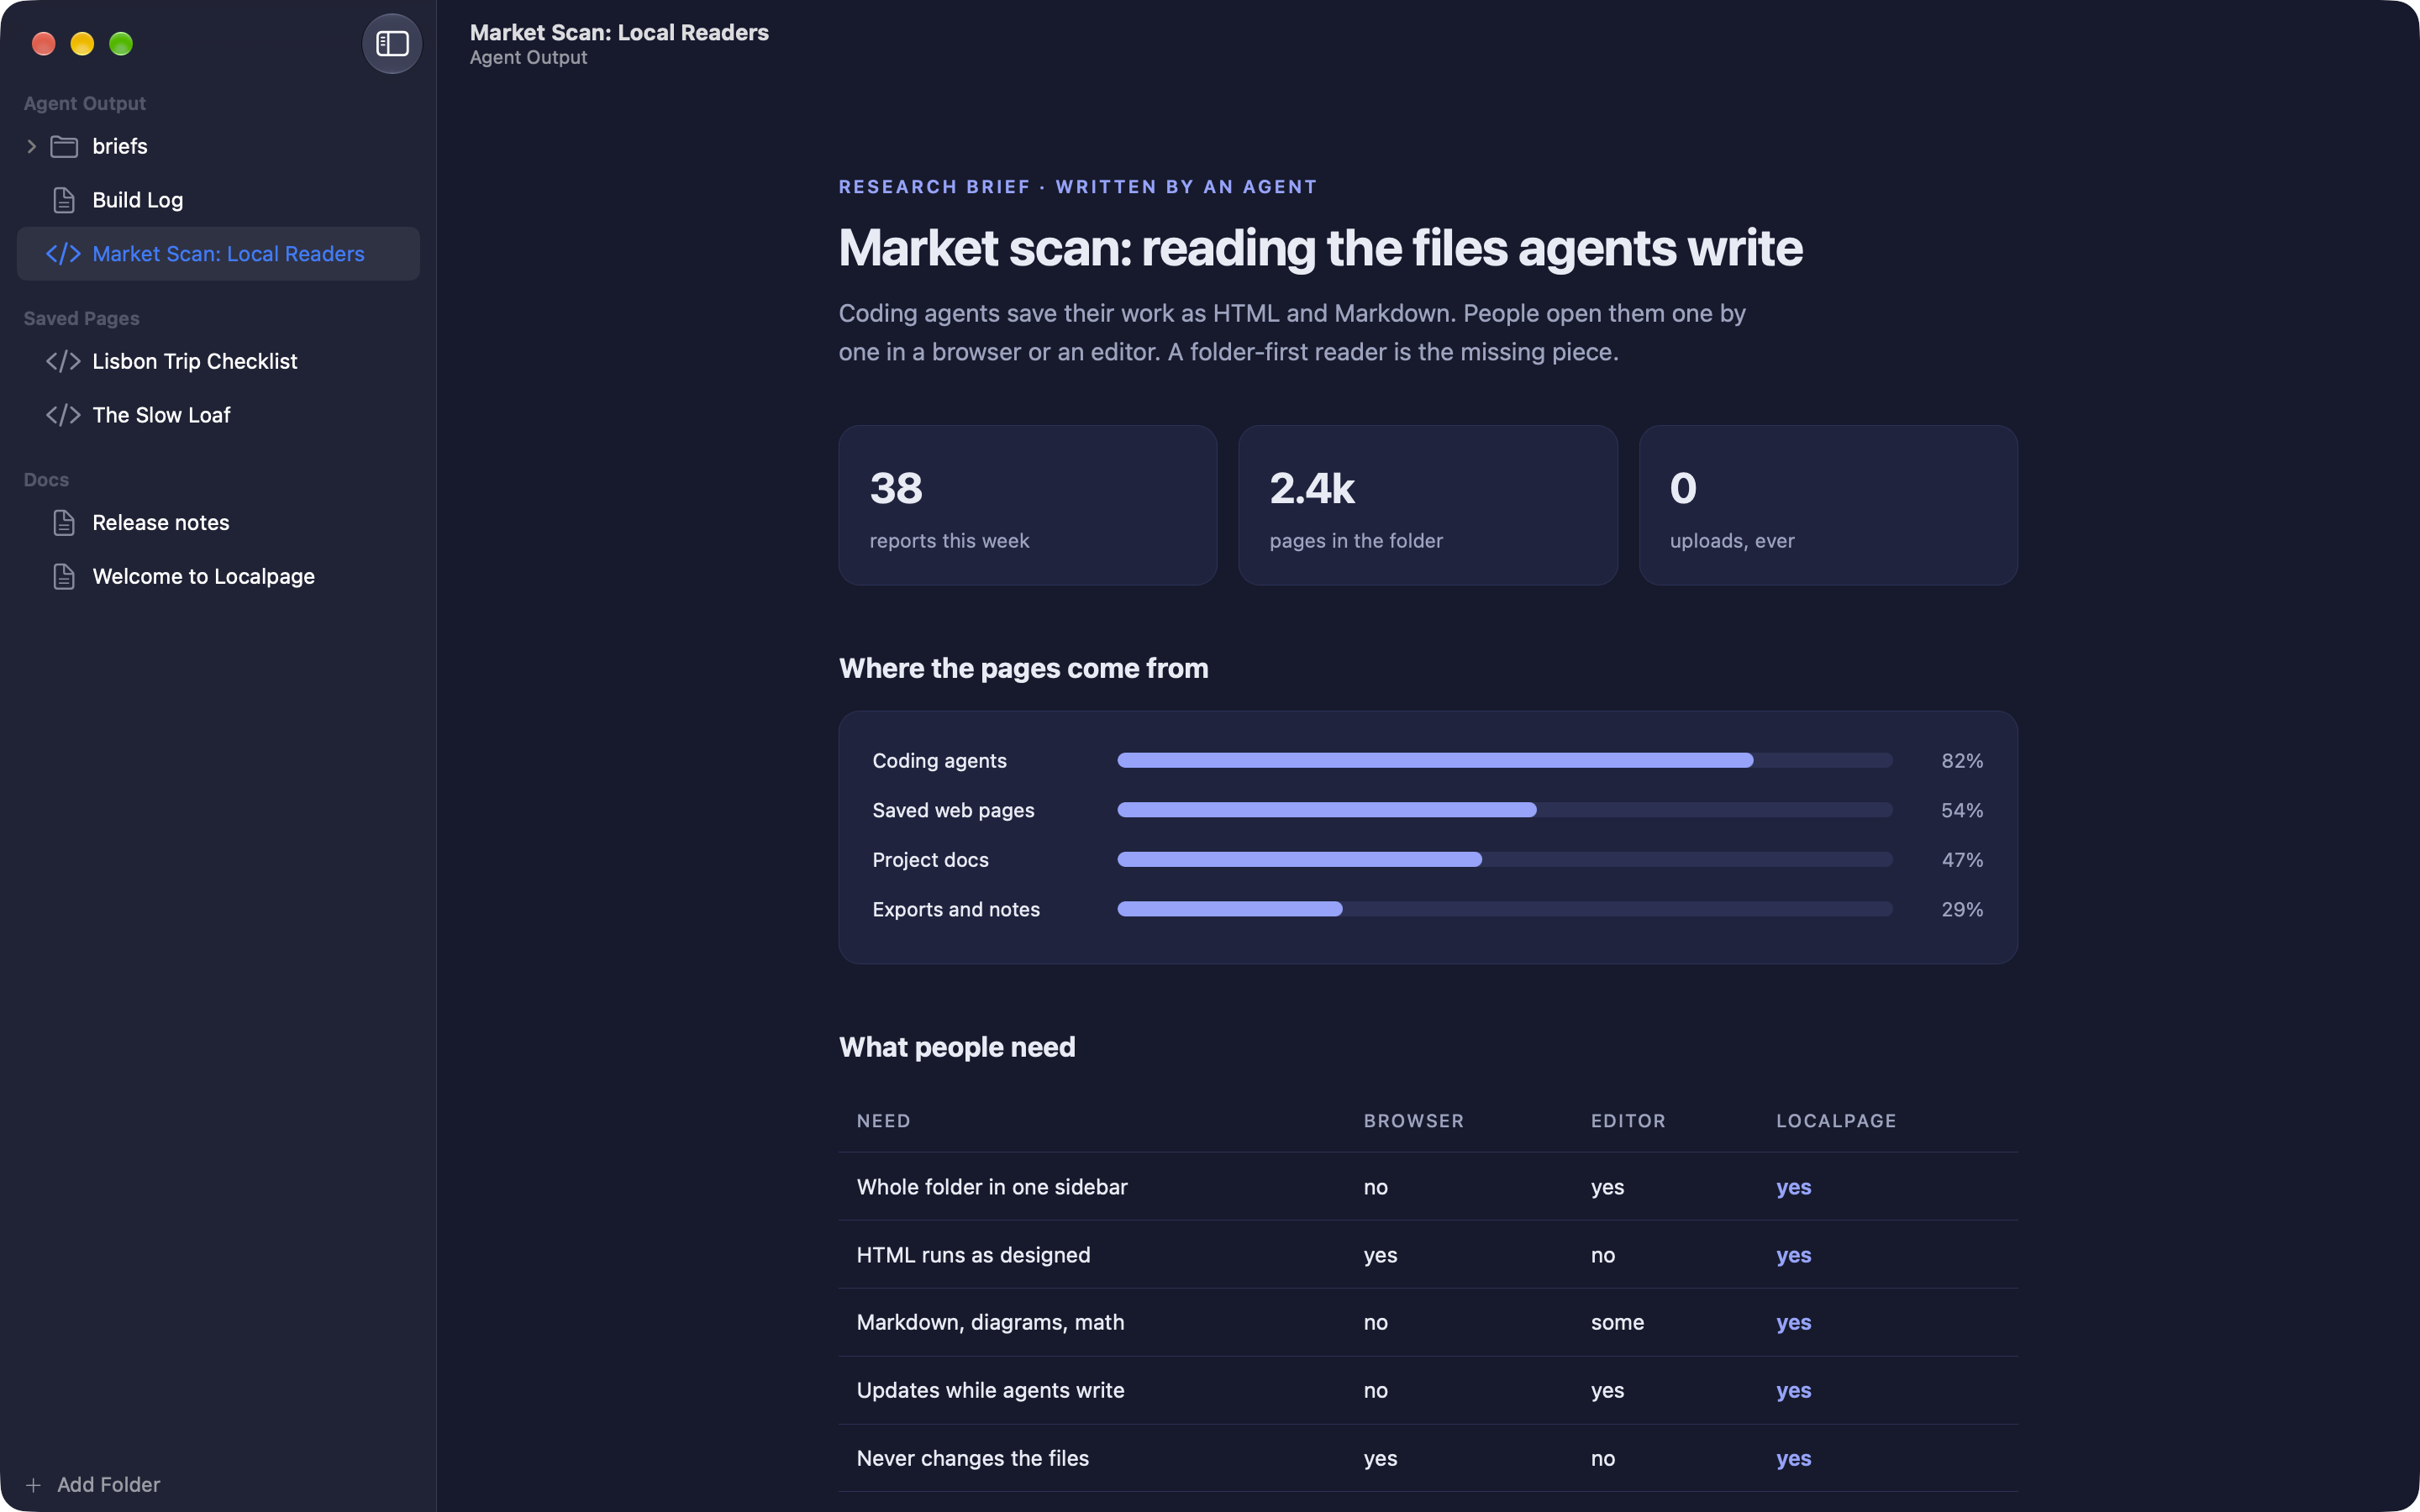This screenshot has height=1512, width=2420.
Task: Click the Docs section header
Action: [x=46, y=480]
